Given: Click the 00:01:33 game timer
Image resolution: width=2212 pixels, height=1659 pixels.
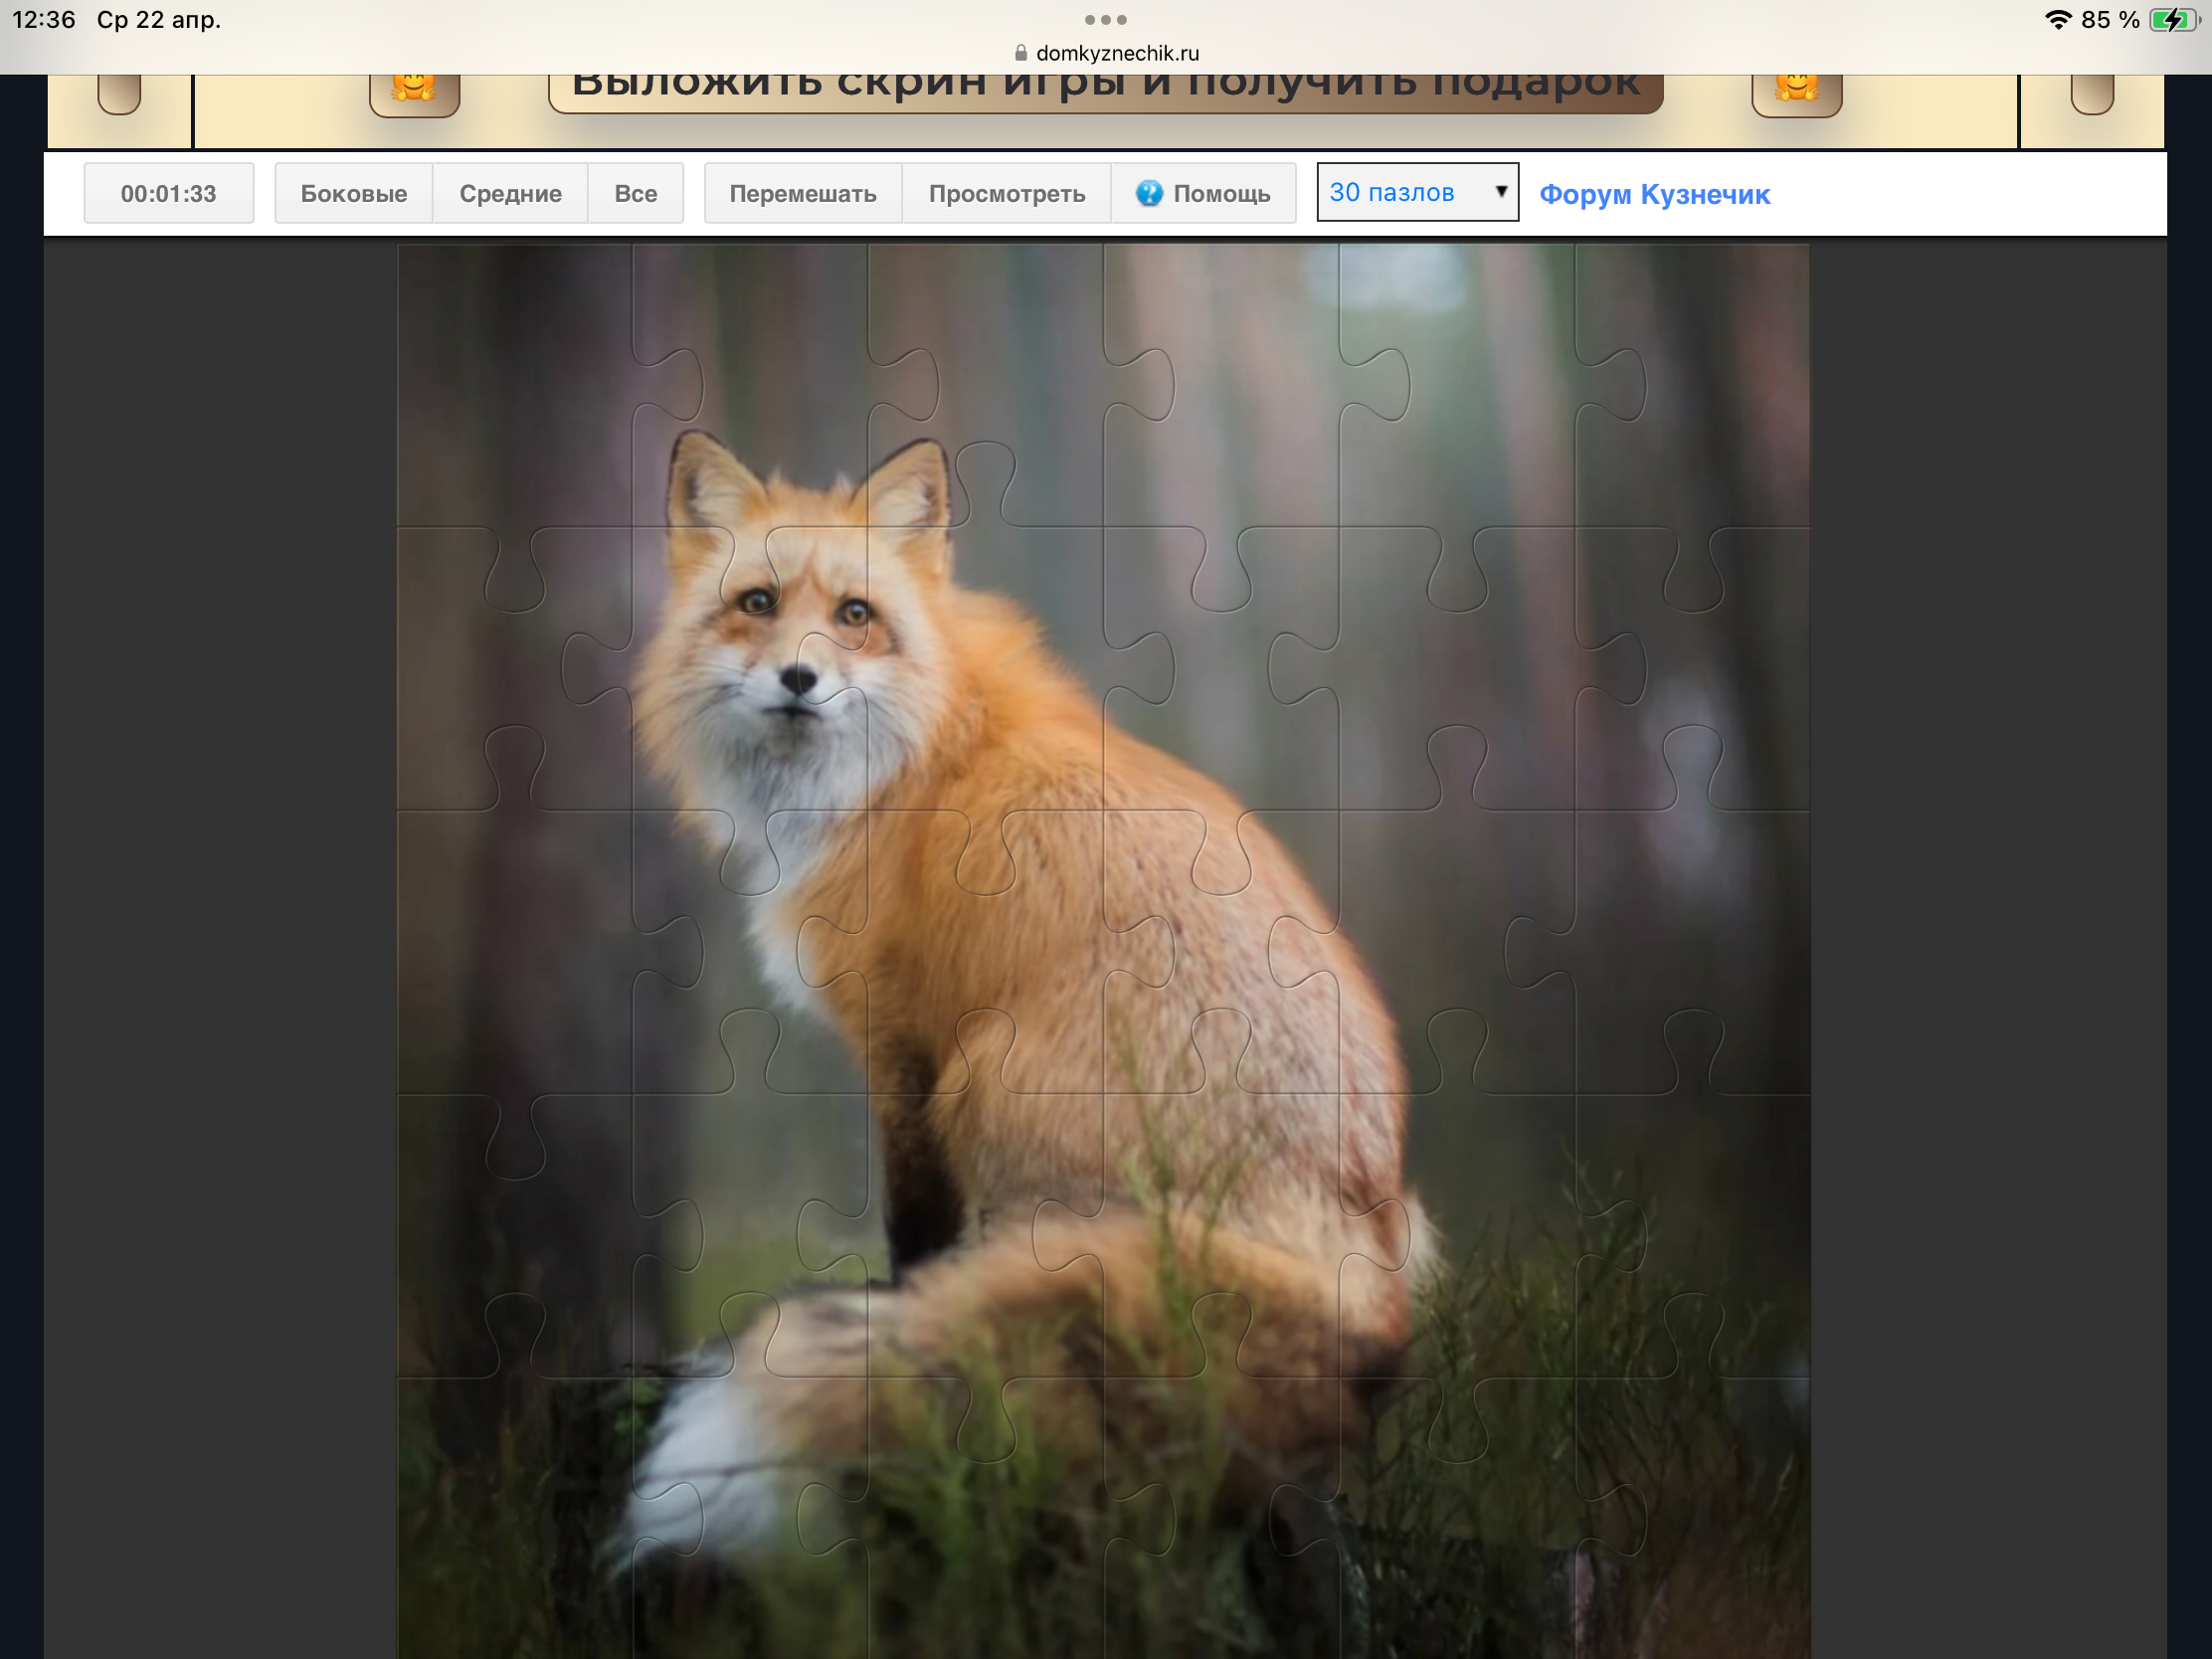Looking at the screenshot, I should (x=168, y=193).
